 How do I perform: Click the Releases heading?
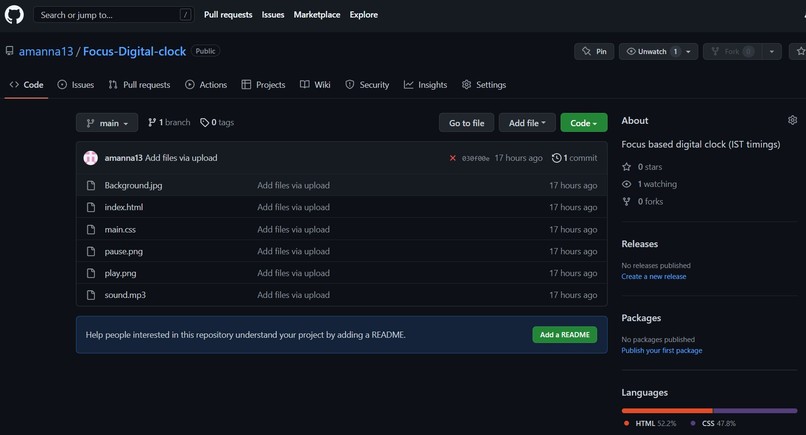click(x=639, y=244)
